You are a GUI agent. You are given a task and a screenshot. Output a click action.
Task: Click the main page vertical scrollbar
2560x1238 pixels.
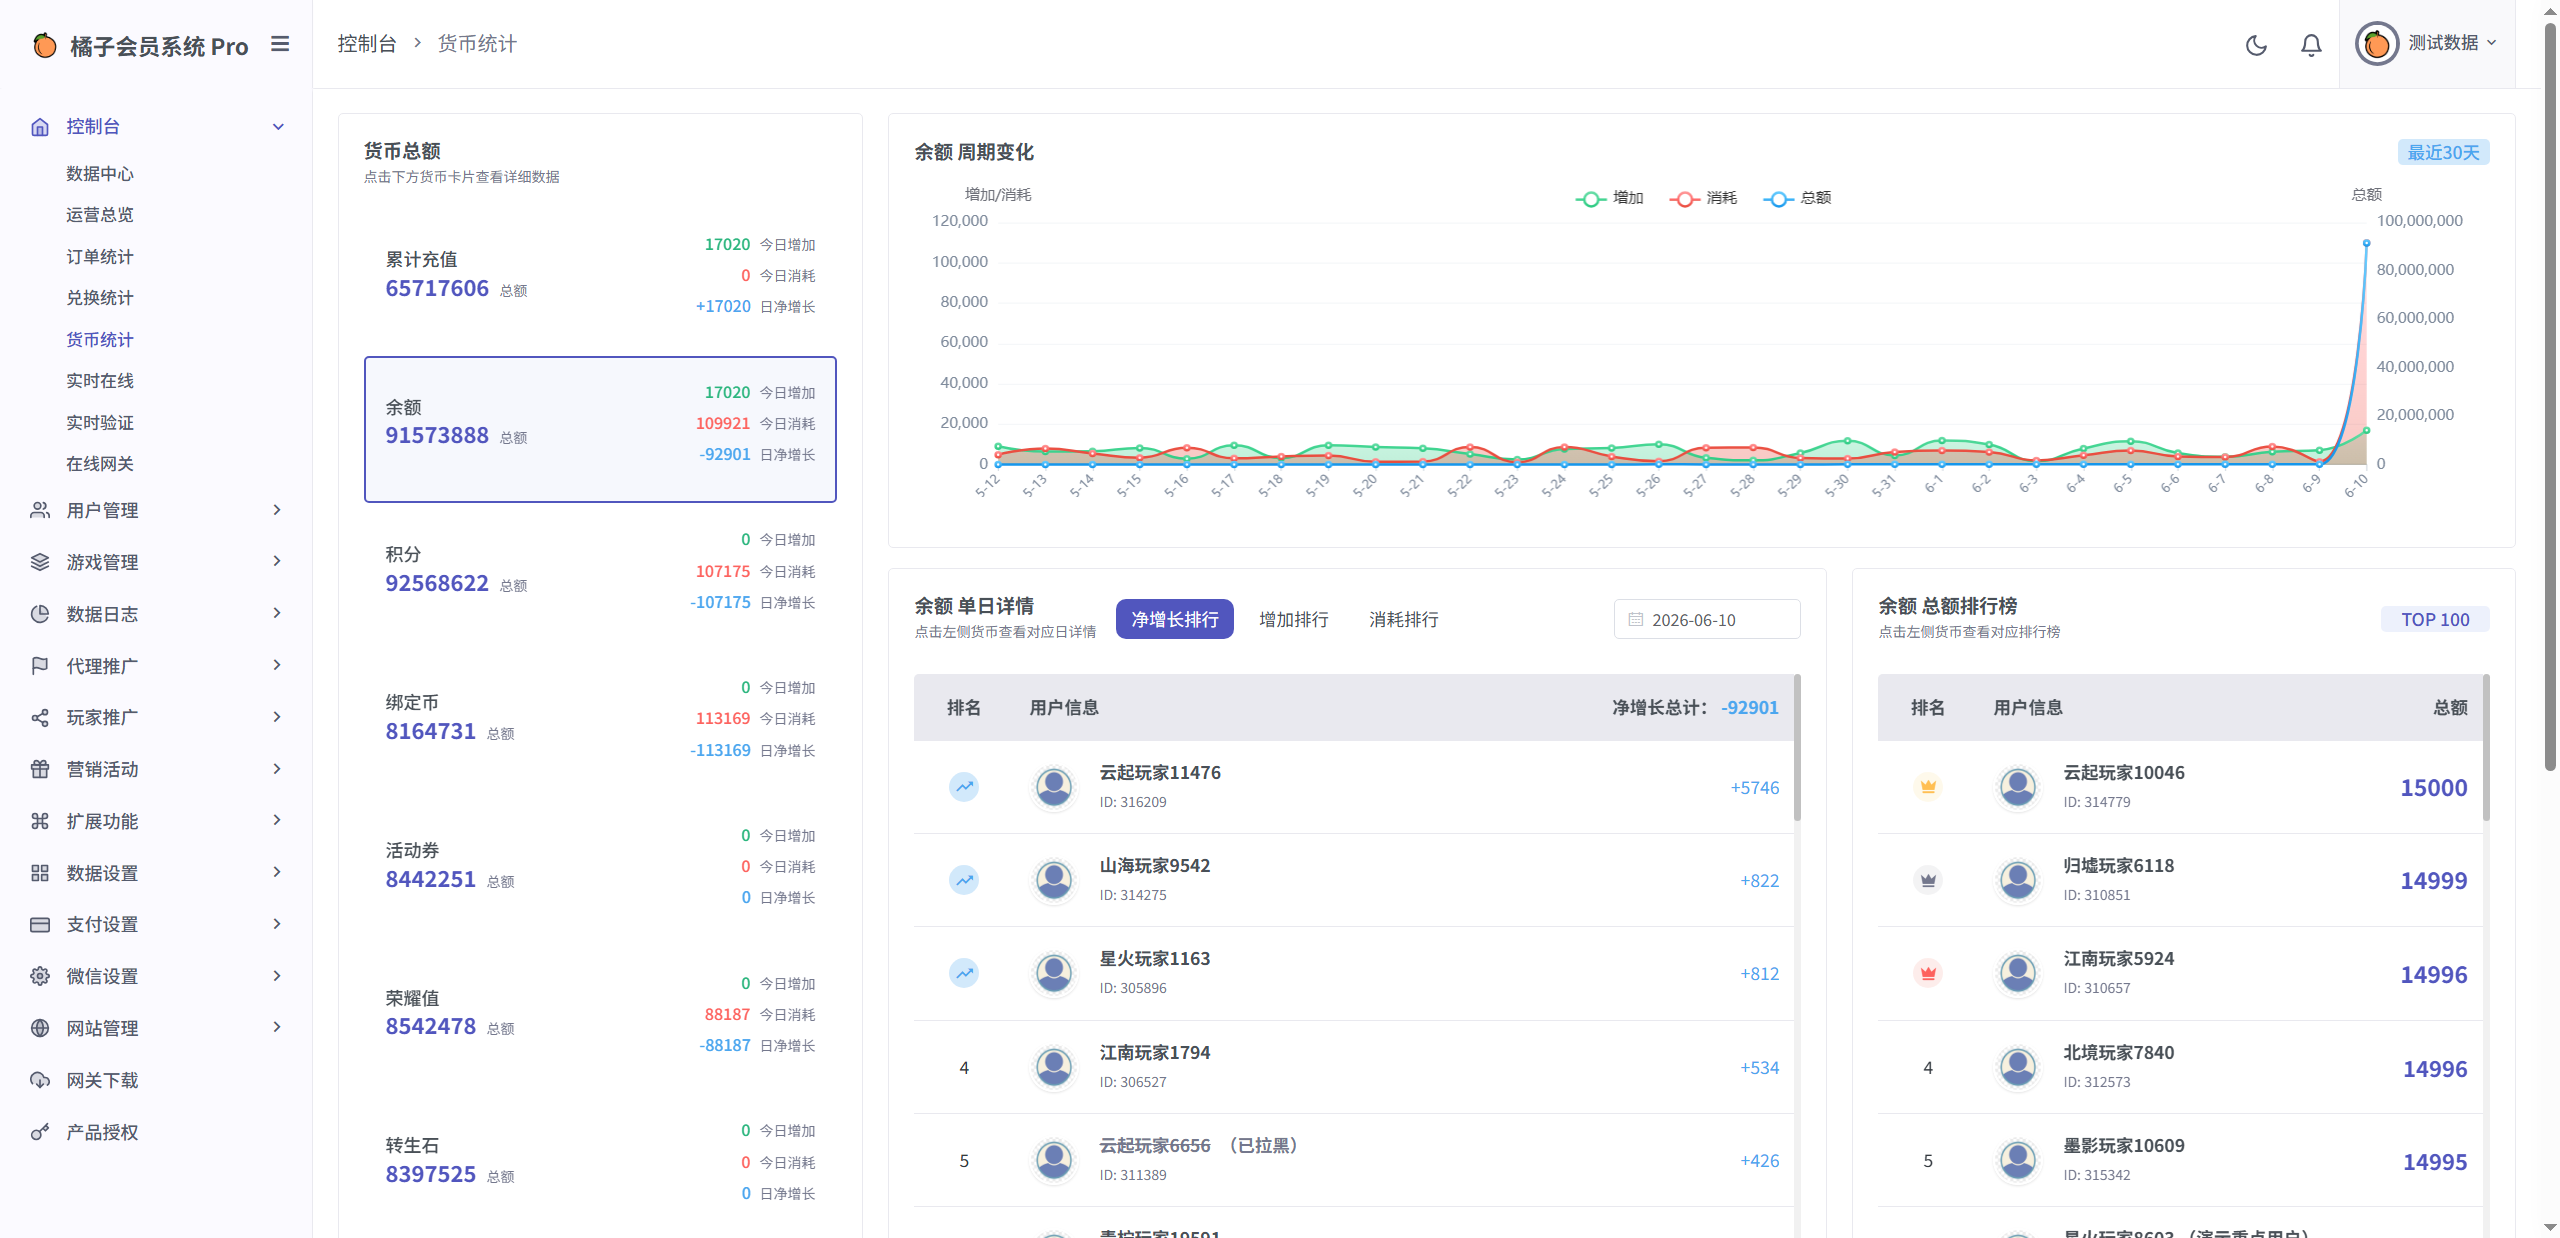(x=2549, y=400)
